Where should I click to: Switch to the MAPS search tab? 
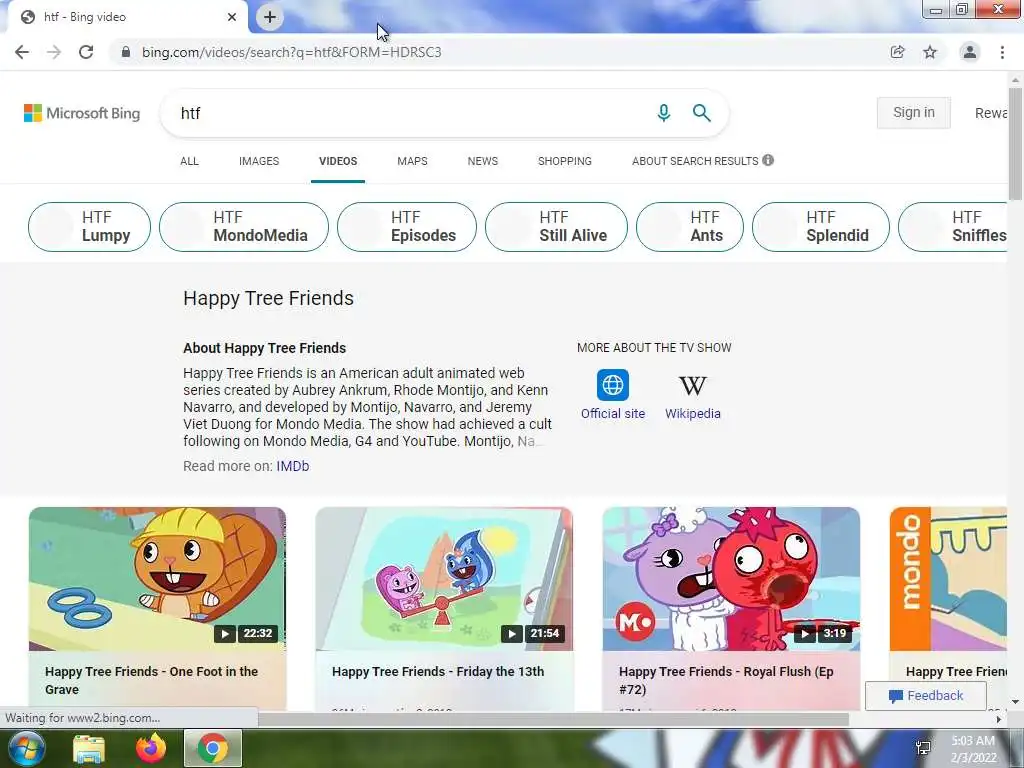pos(412,161)
